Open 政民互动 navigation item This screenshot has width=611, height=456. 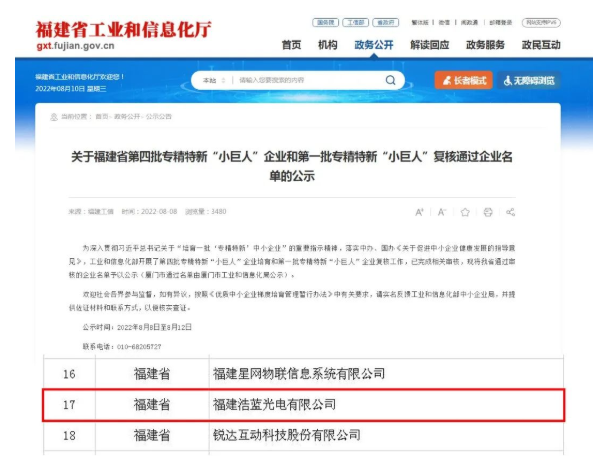coord(541,45)
